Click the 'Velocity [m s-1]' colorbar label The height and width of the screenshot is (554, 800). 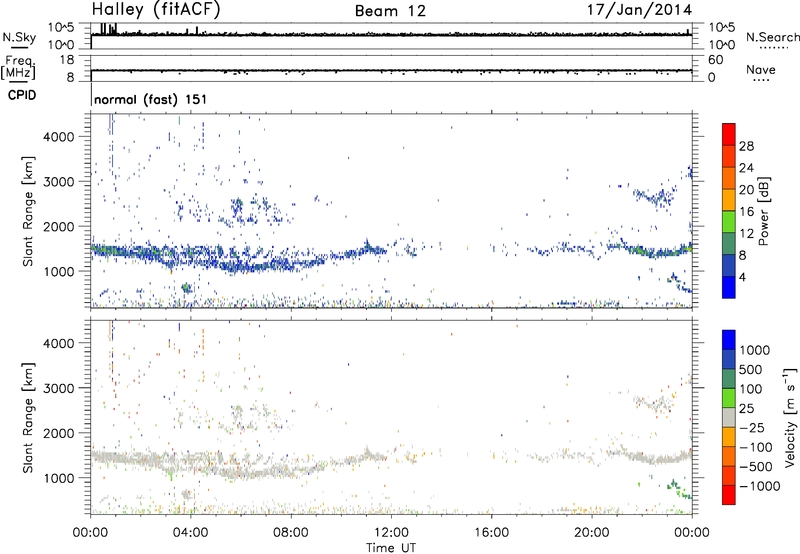click(x=789, y=417)
